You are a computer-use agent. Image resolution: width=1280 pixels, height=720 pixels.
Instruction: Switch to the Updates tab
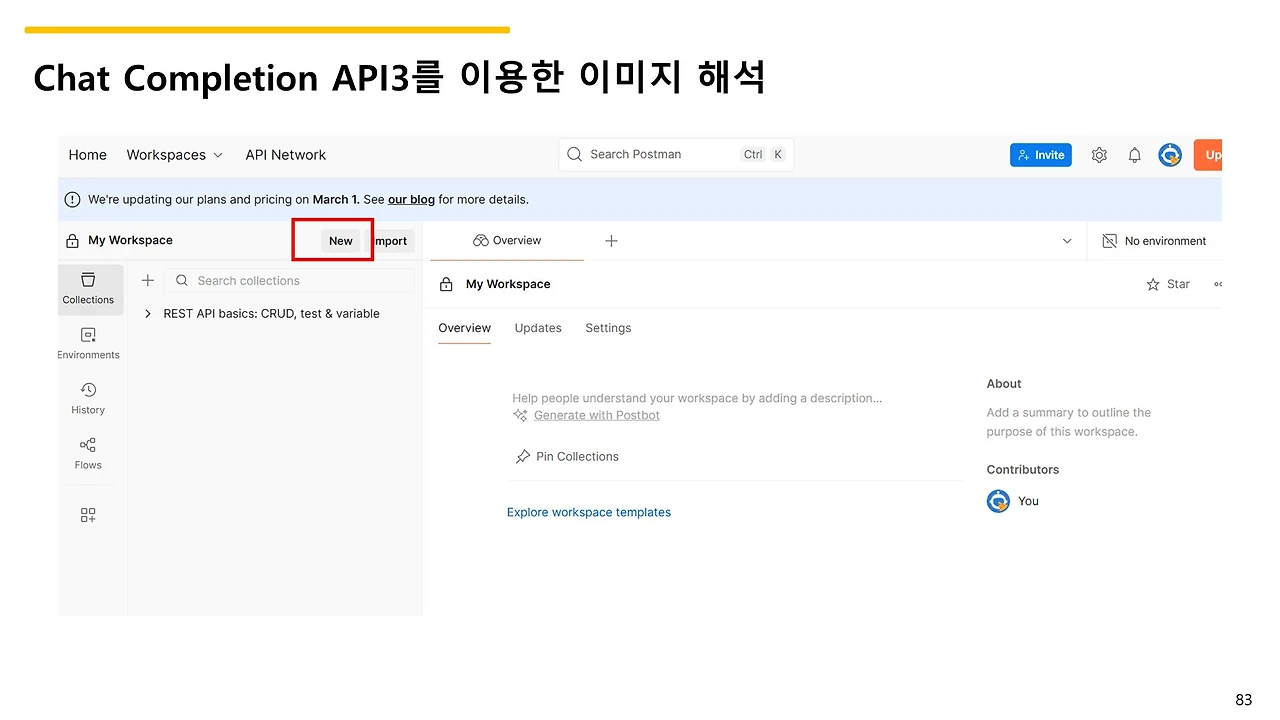538,328
